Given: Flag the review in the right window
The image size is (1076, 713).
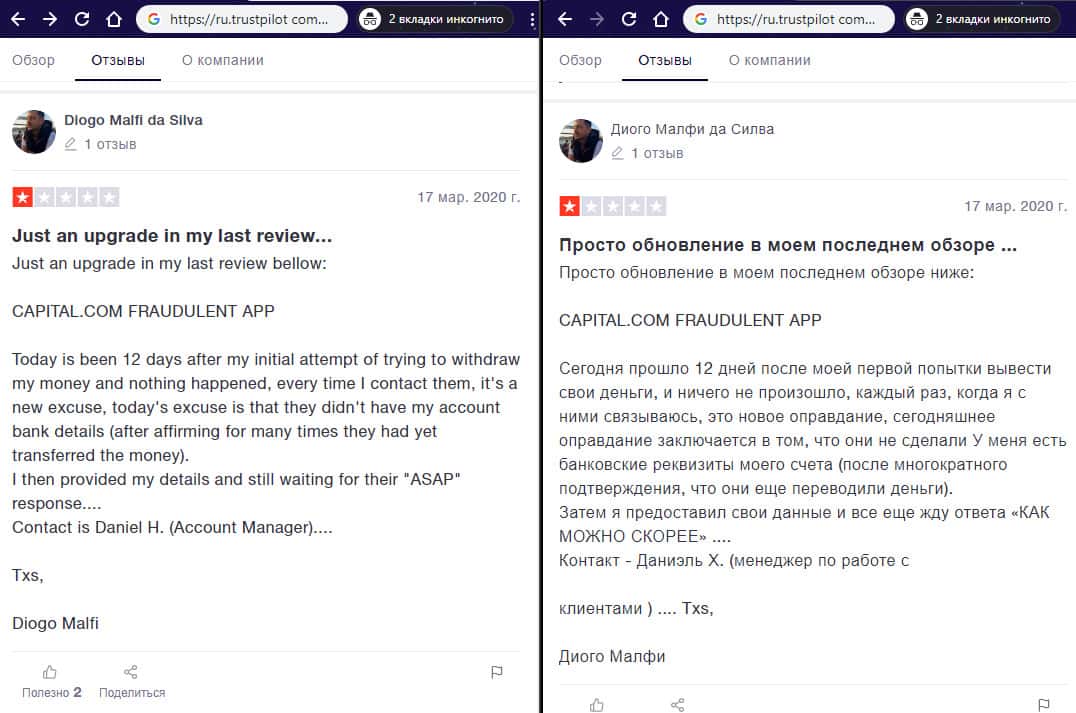Looking at the screenshot, I should tap(1044, 705).
